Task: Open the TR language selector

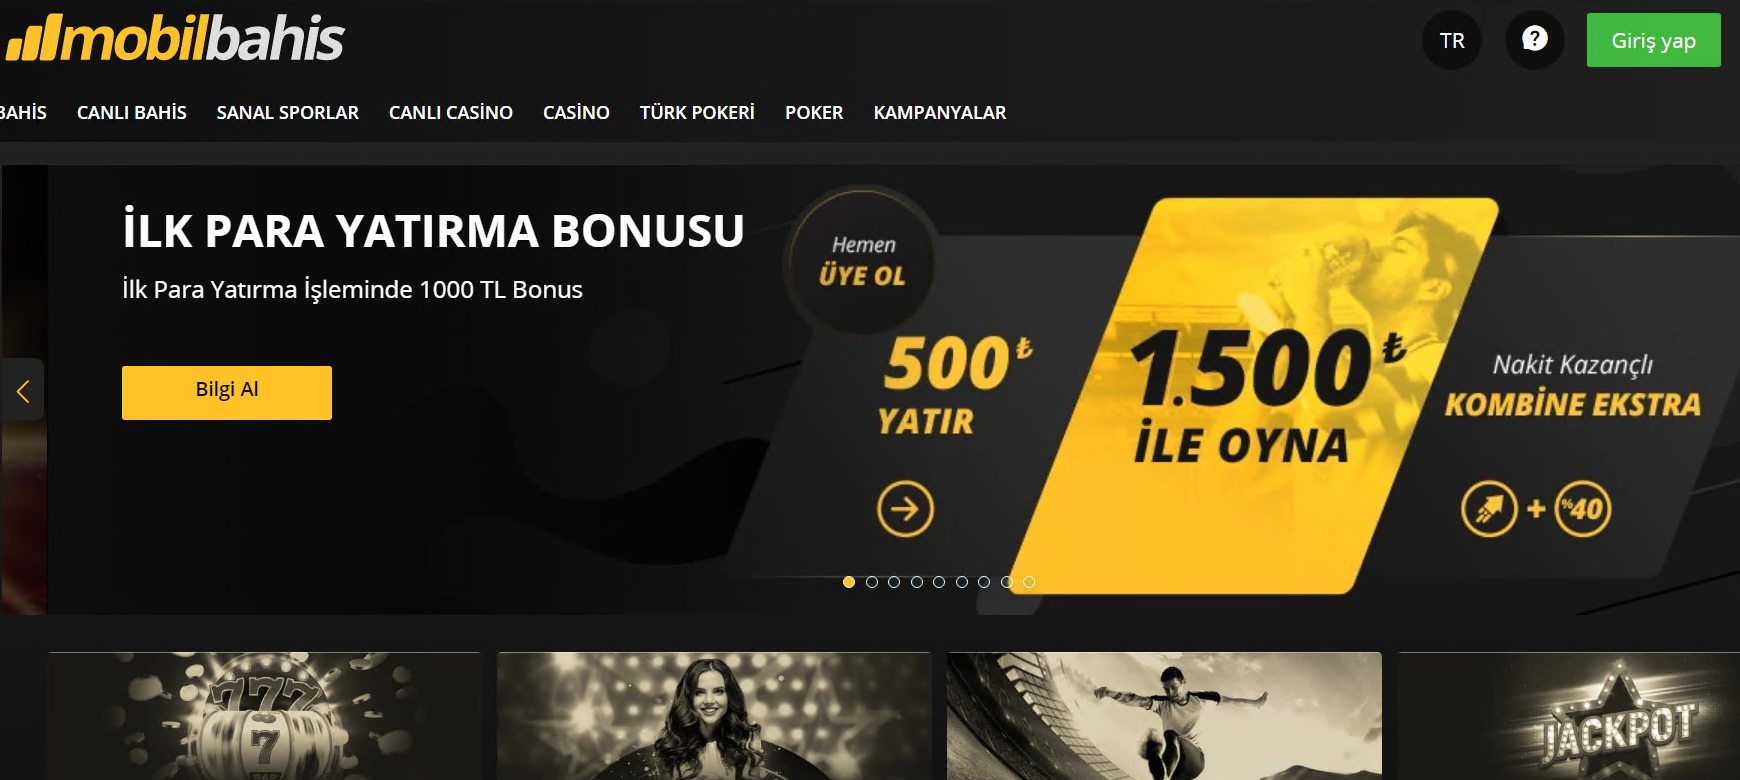Action: click(1452, 40)
